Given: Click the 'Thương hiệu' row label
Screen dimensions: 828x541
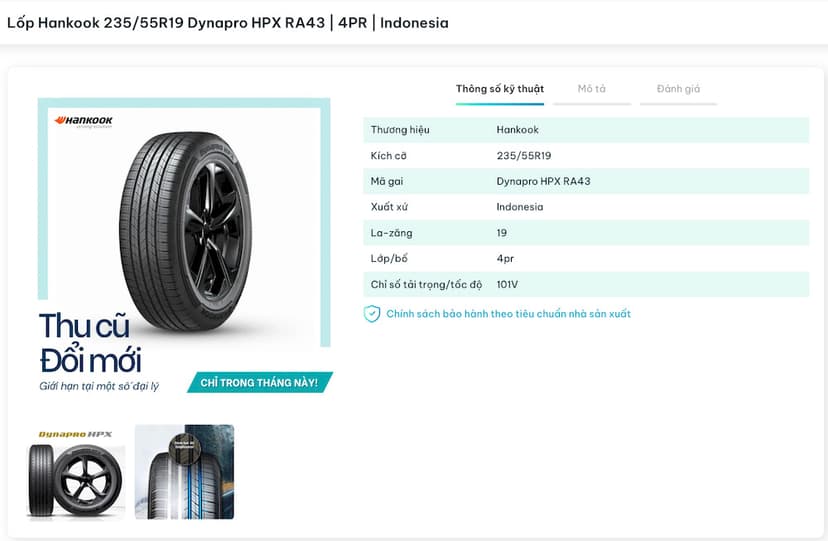Looking at the screenshot, I should pos(400,130).
